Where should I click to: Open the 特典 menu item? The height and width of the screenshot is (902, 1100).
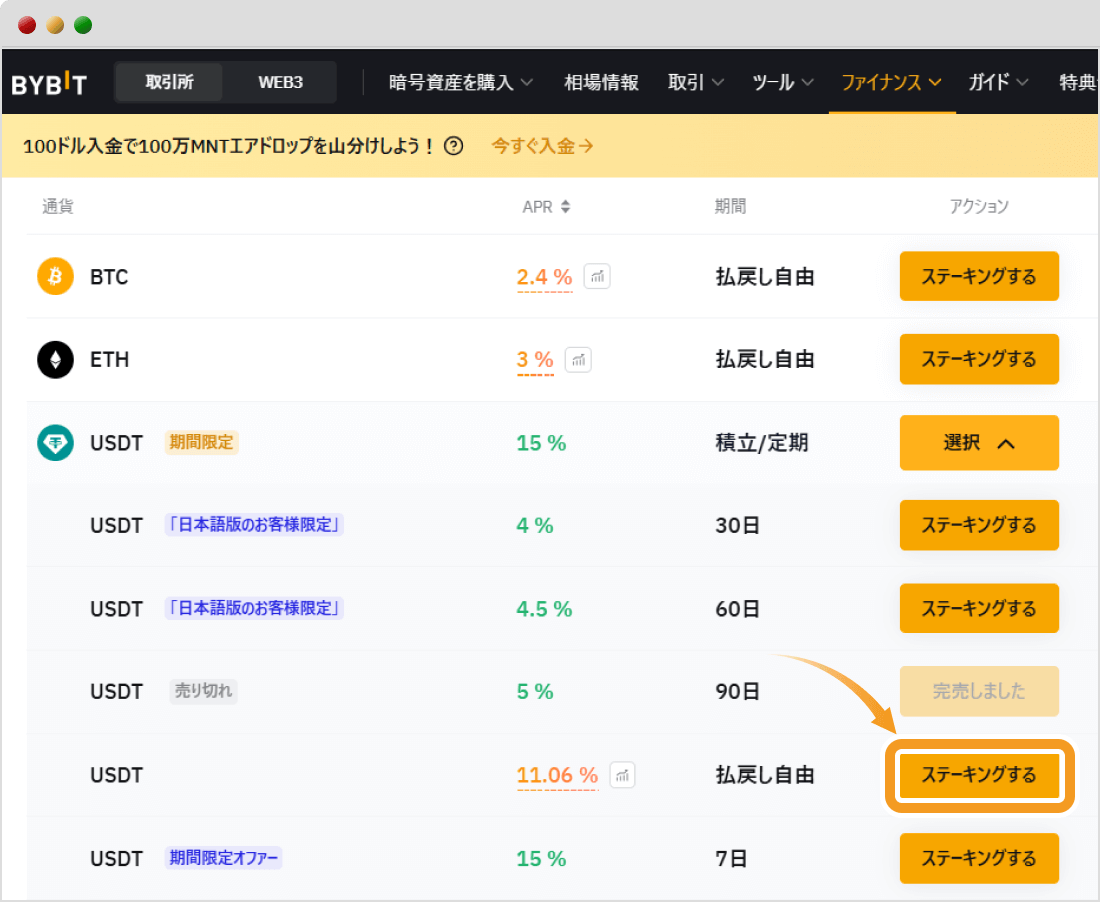point(1078,83)
